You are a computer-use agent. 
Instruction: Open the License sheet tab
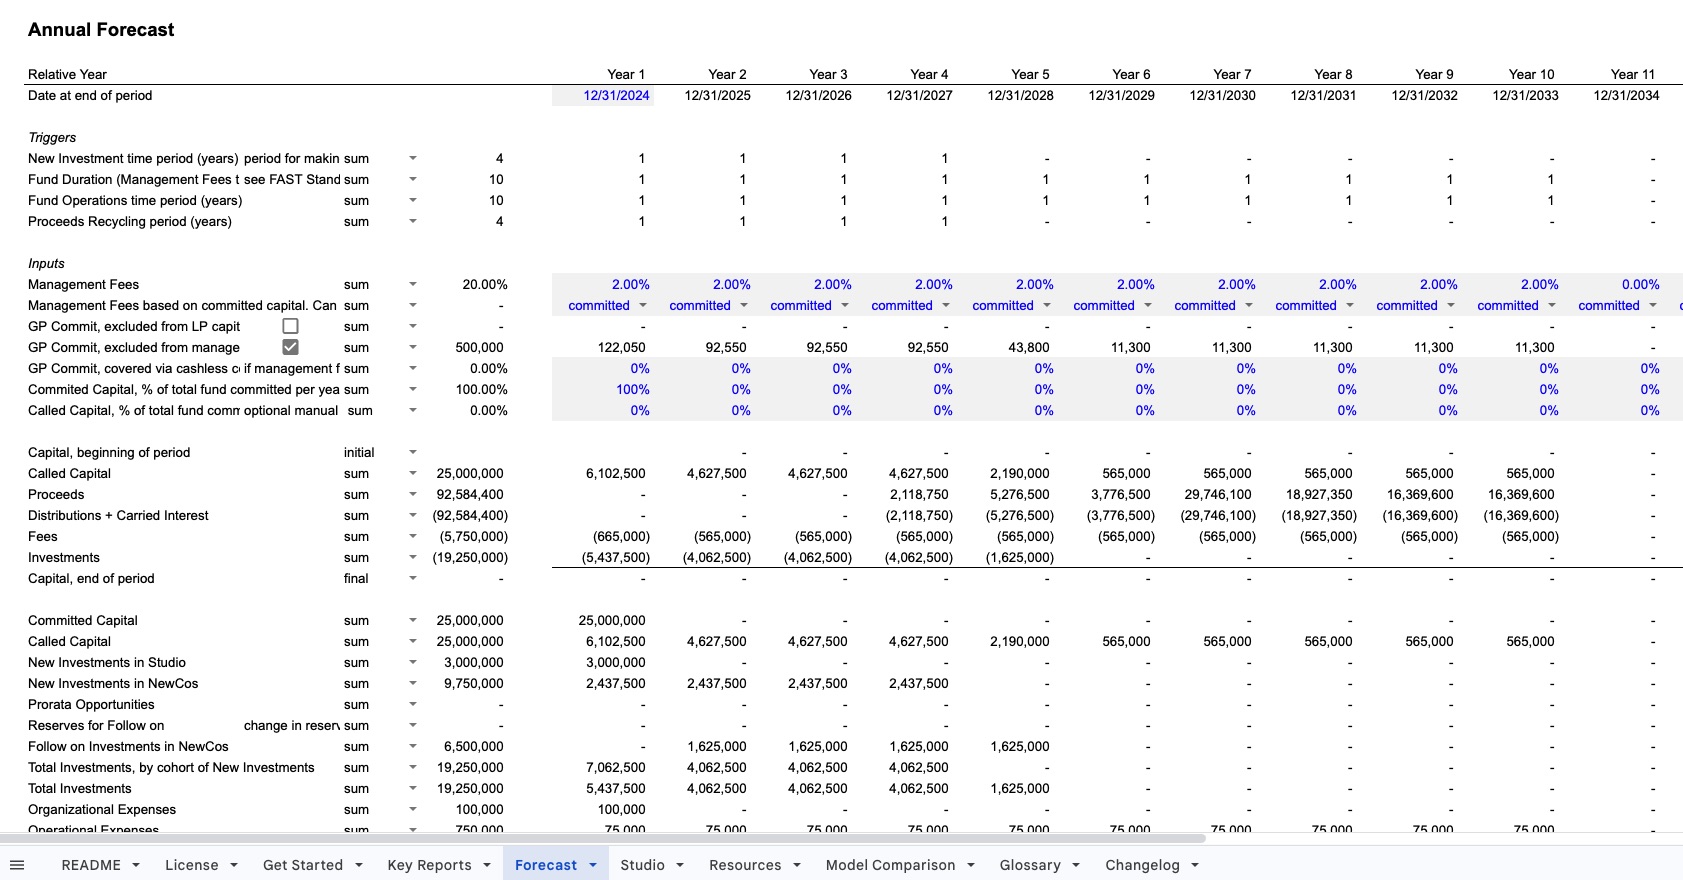[x=191, y=865]
